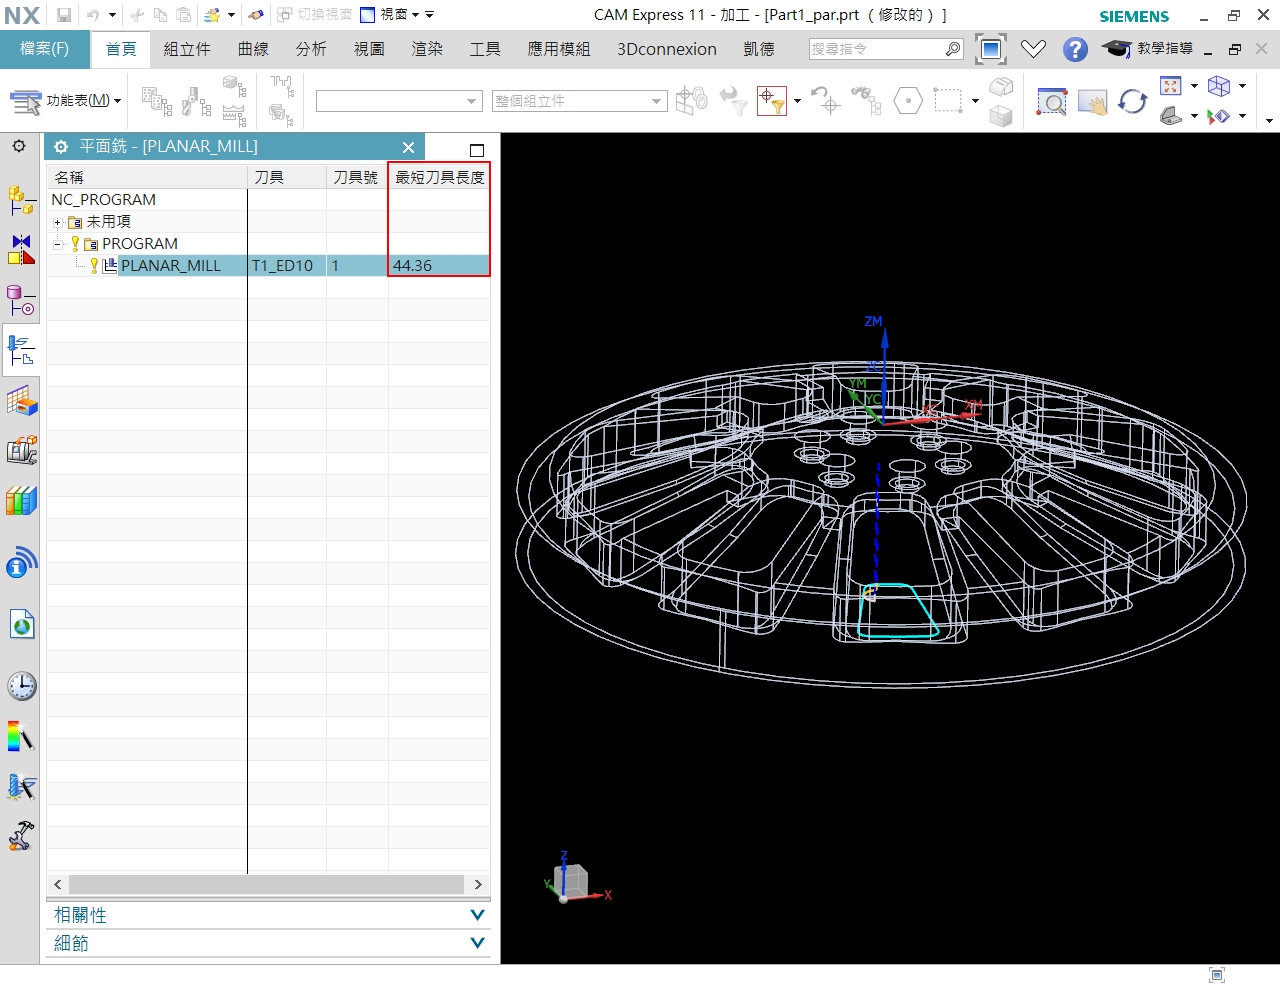Screen dimensions: 1280x986
Task: Switch to the 渲染 render tab
Action: point(427,49)
